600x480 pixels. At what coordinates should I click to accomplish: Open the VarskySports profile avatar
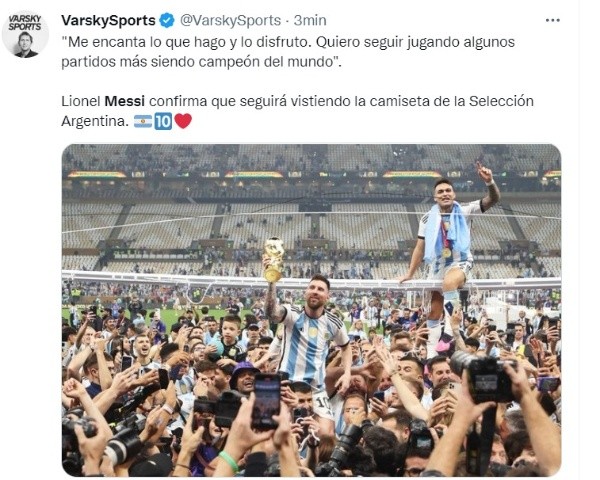[25, 35]
